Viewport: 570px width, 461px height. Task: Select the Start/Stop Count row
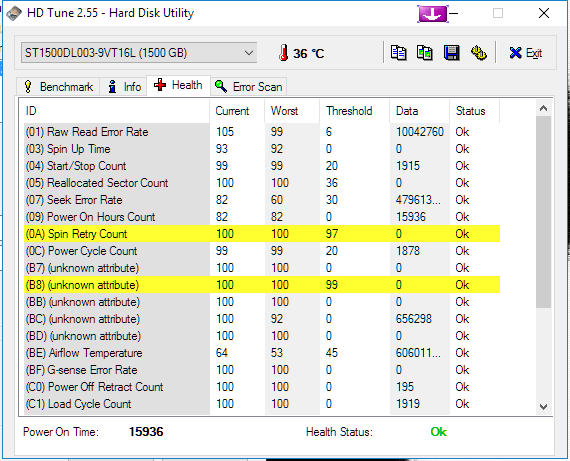262,166
